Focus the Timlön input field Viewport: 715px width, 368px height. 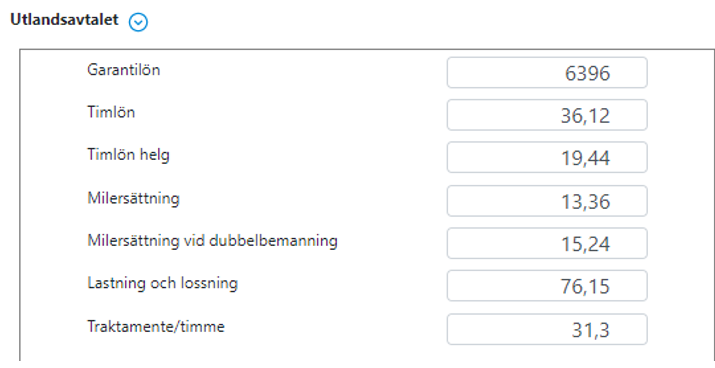tap(547, 115)
